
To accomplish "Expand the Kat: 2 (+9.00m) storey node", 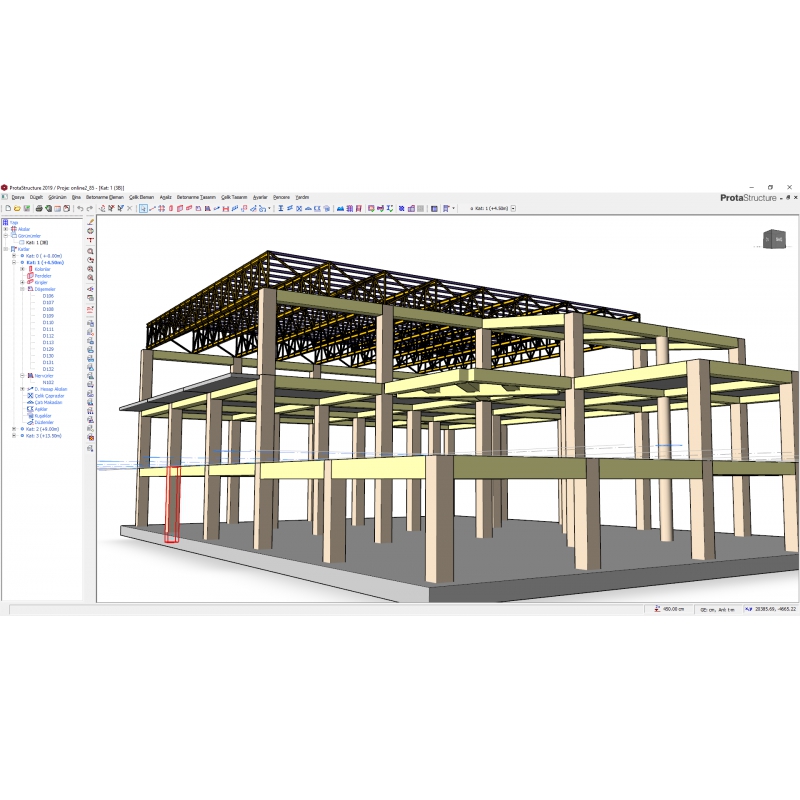I will (13, 429).
